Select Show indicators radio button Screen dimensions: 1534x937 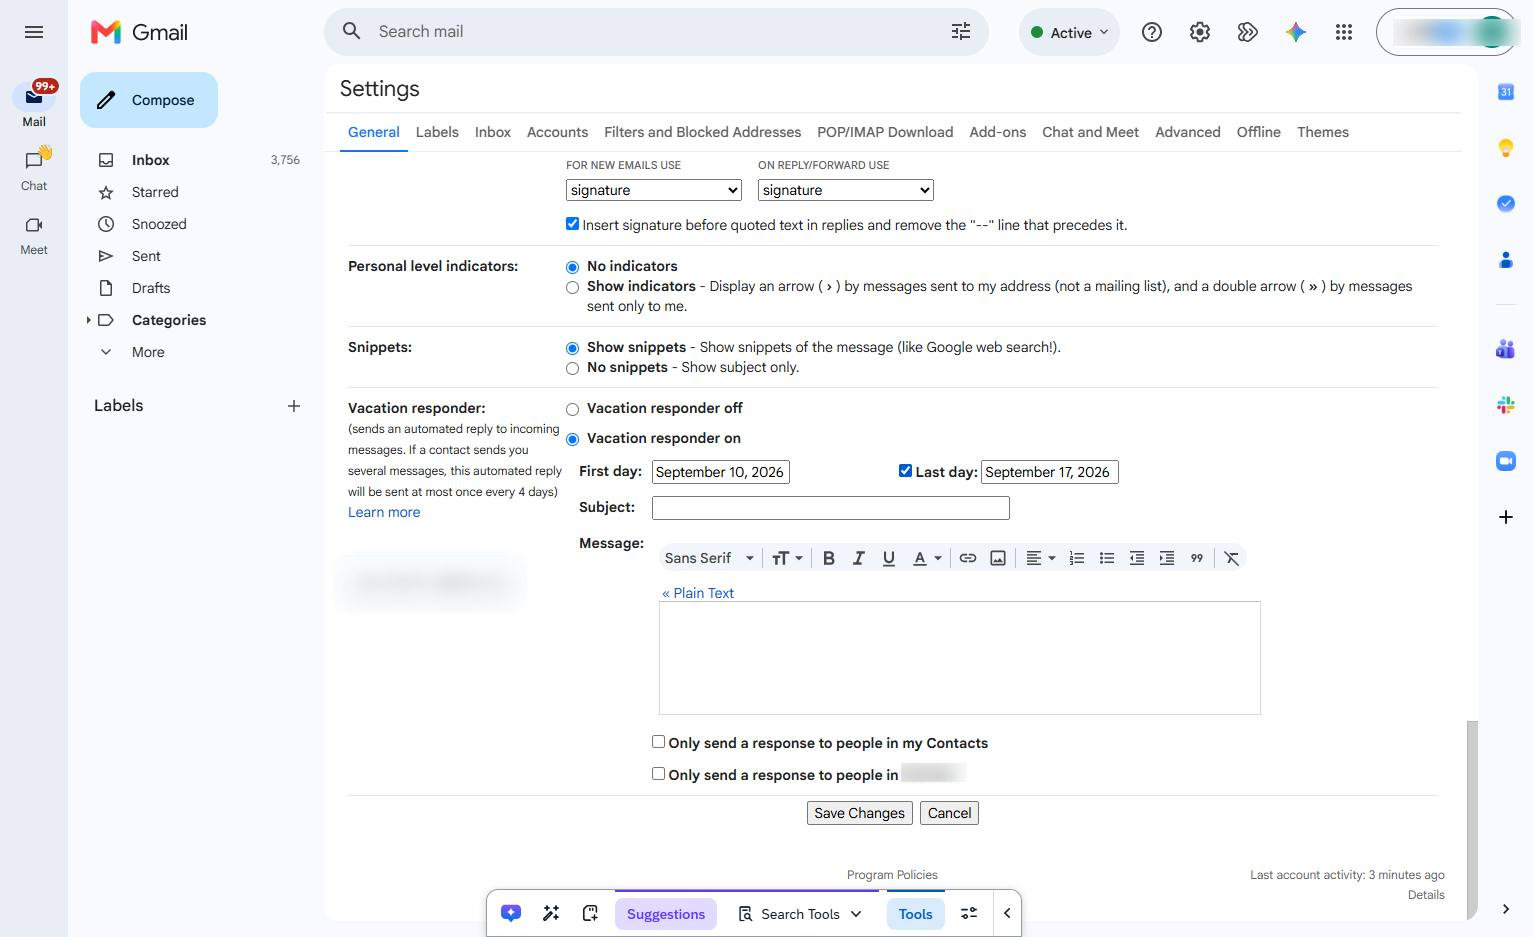pos(572,287)
